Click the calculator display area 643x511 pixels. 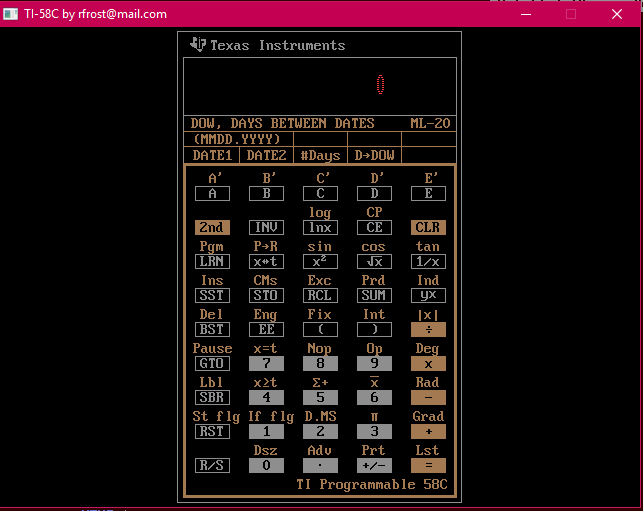[x=320, y=86]
